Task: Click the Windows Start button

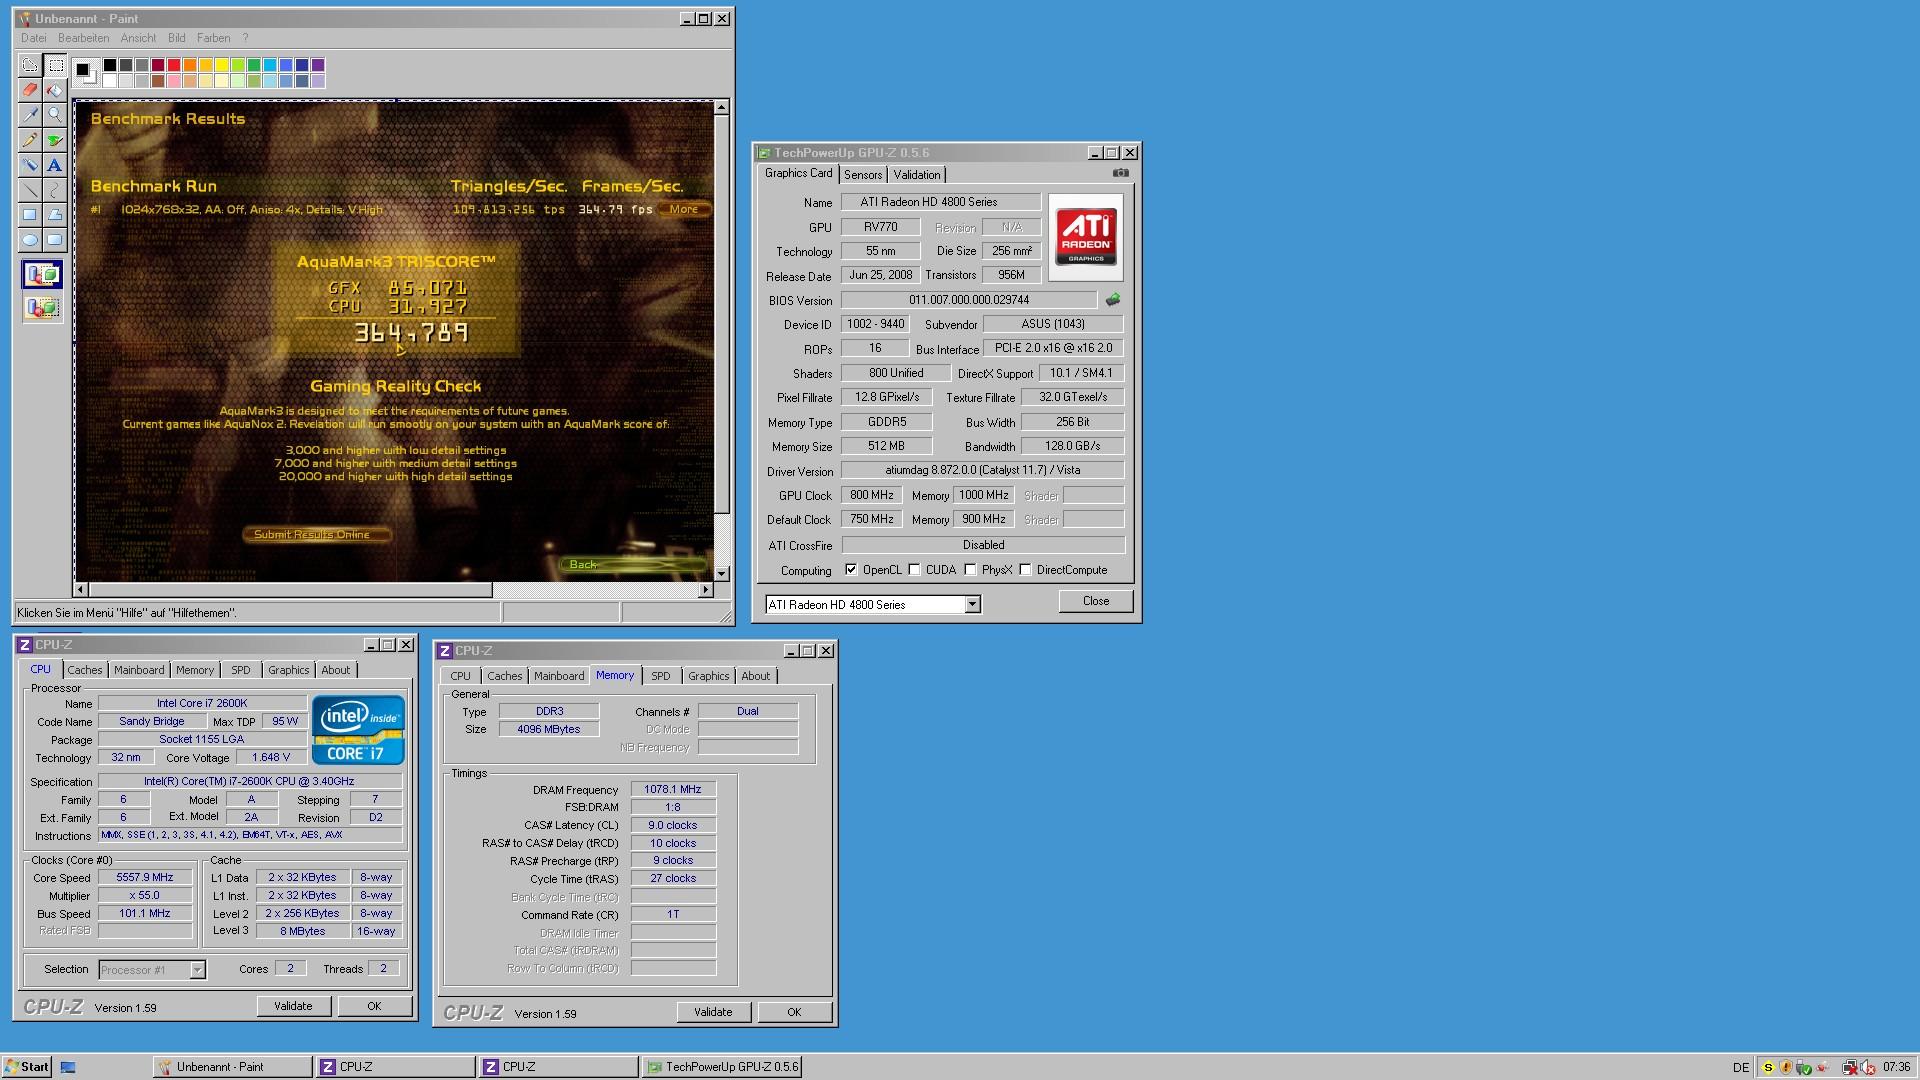Action: 27,1067
